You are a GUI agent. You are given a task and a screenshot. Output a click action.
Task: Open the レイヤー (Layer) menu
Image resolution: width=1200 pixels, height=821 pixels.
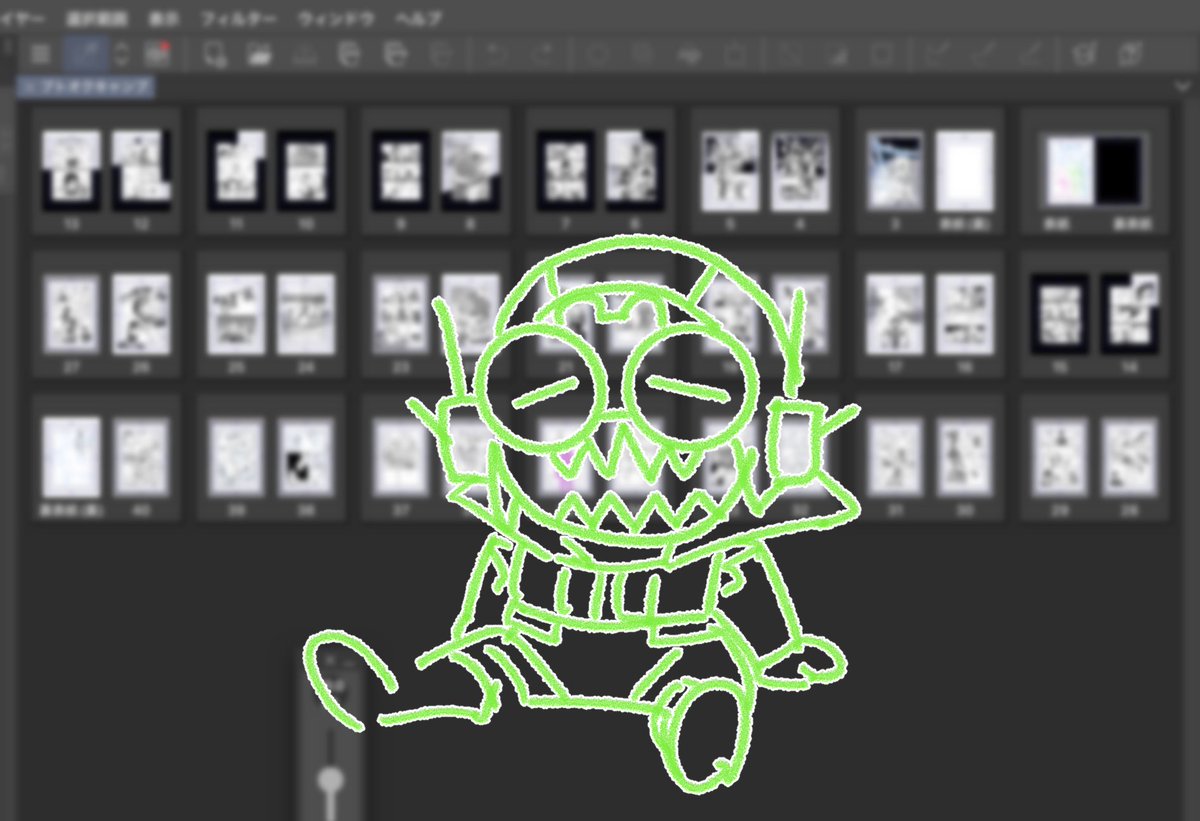click(20, 18)
